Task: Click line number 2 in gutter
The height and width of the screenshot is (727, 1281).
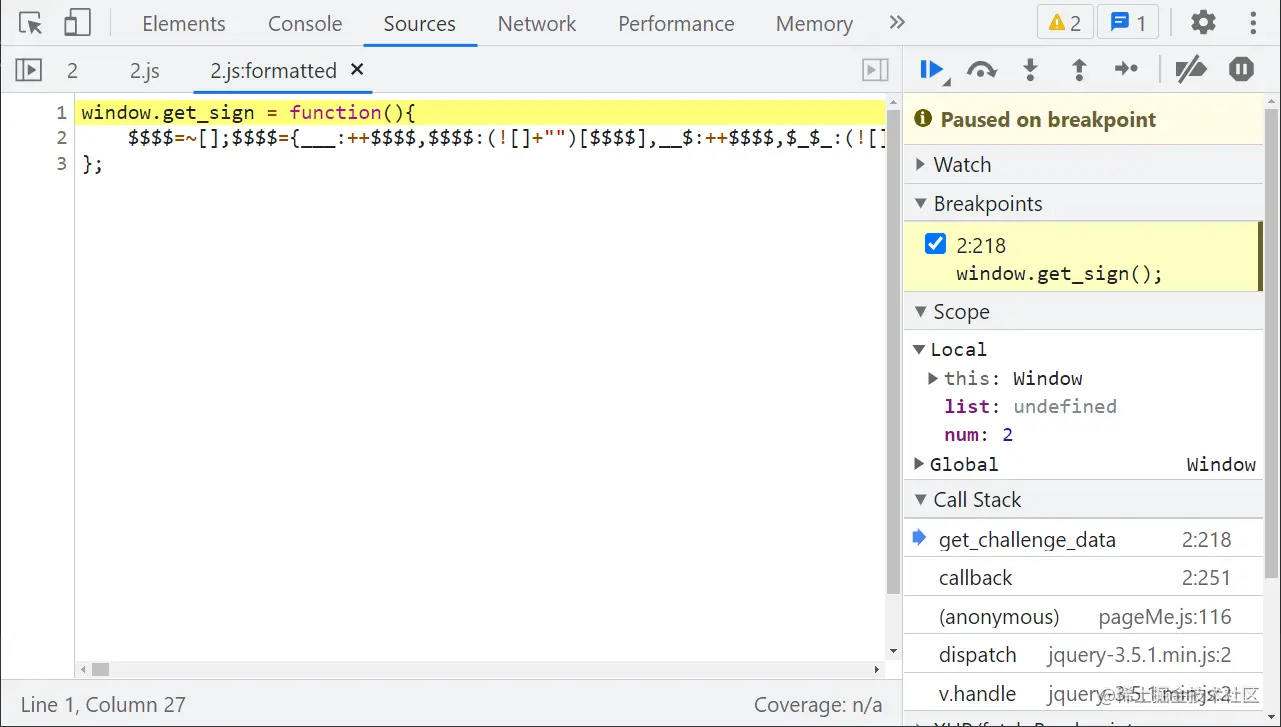Action: tap(61, 138)
